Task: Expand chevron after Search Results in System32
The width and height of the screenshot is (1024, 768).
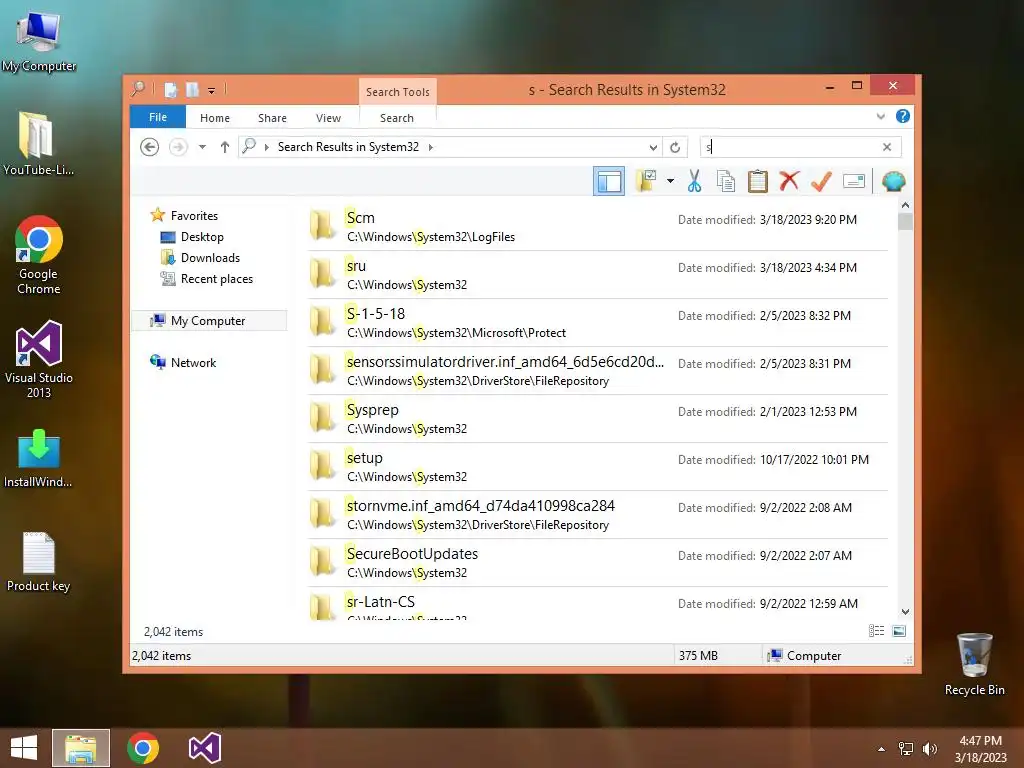Action: (430, 147)
